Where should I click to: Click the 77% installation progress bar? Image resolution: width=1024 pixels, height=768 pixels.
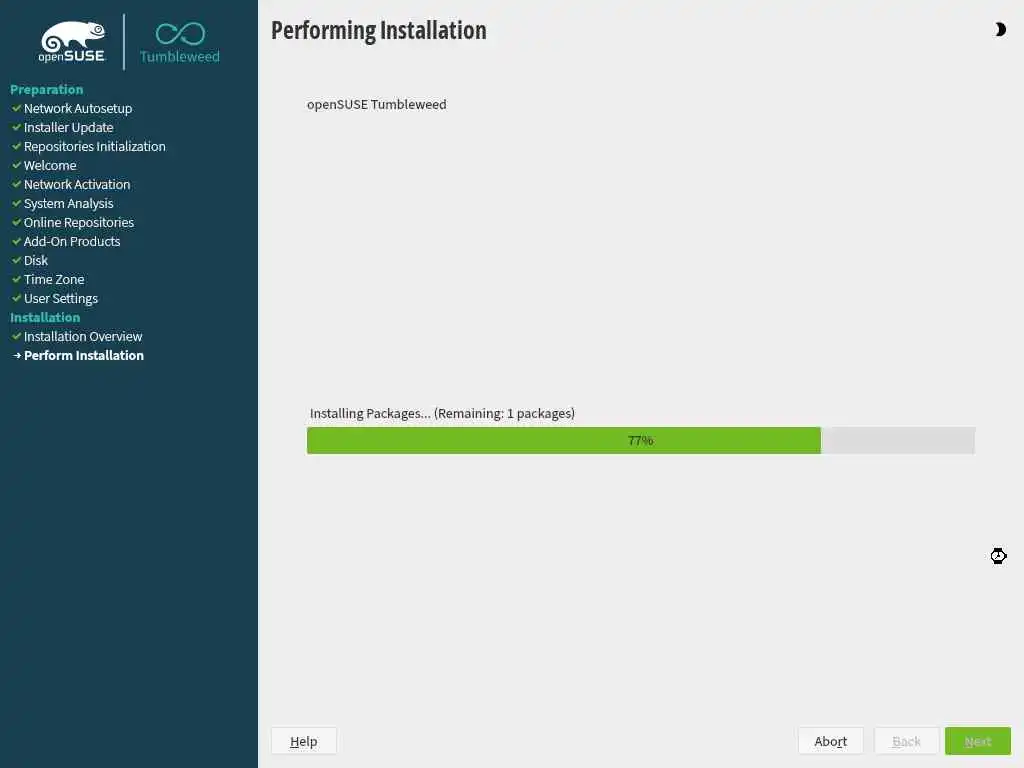641,441
